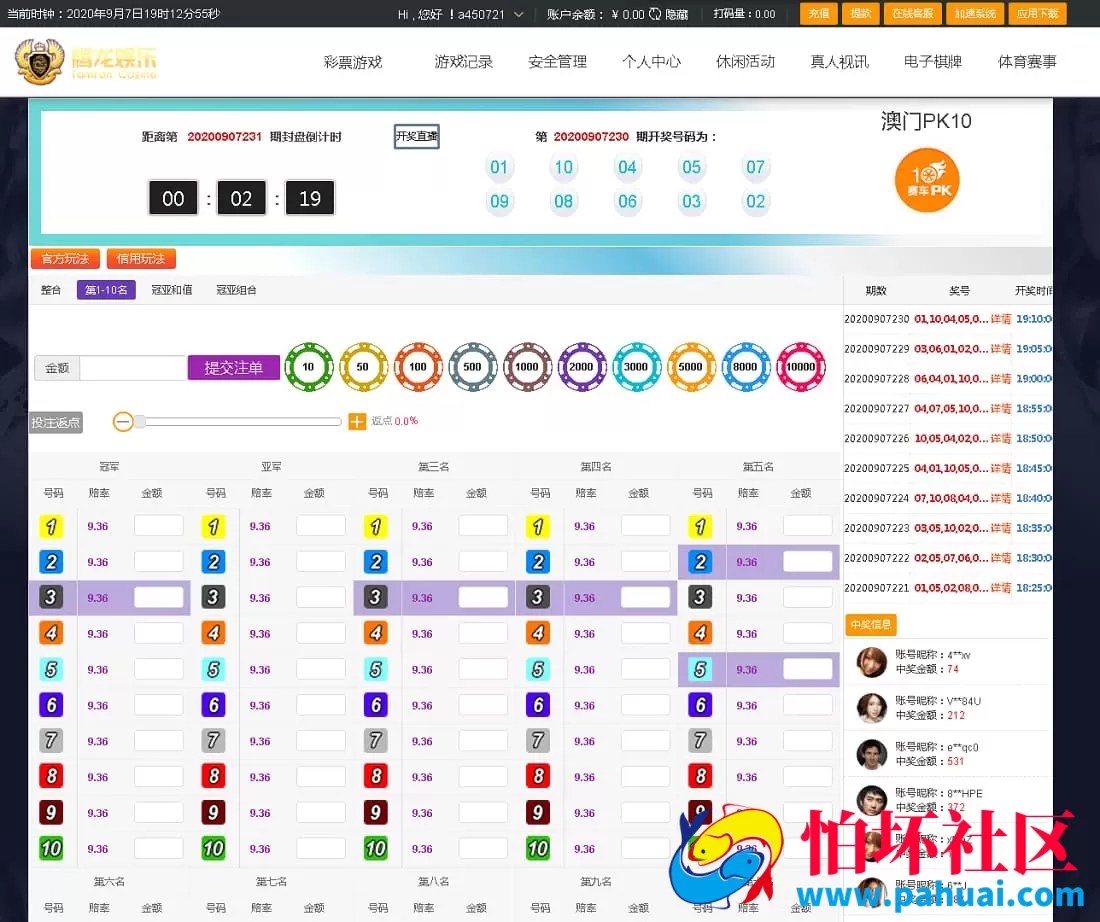Click the plus icon to increase 返点
Screen dimensions: 1100x922
click(x=357, y=421)
